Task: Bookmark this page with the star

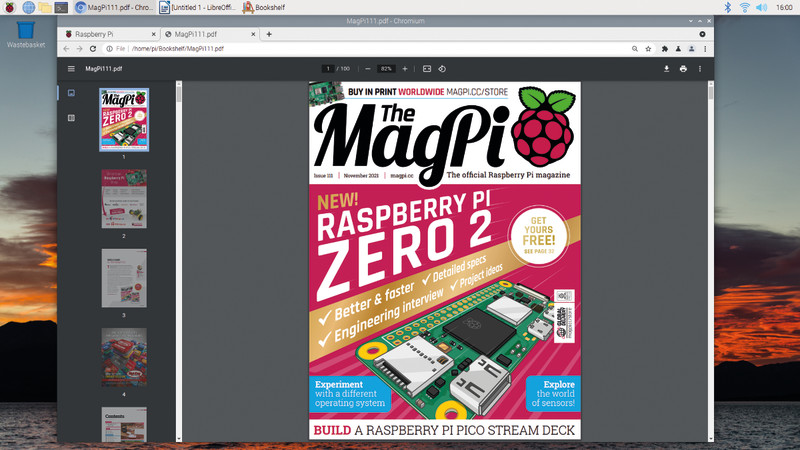Action: (x=648, y=48)
